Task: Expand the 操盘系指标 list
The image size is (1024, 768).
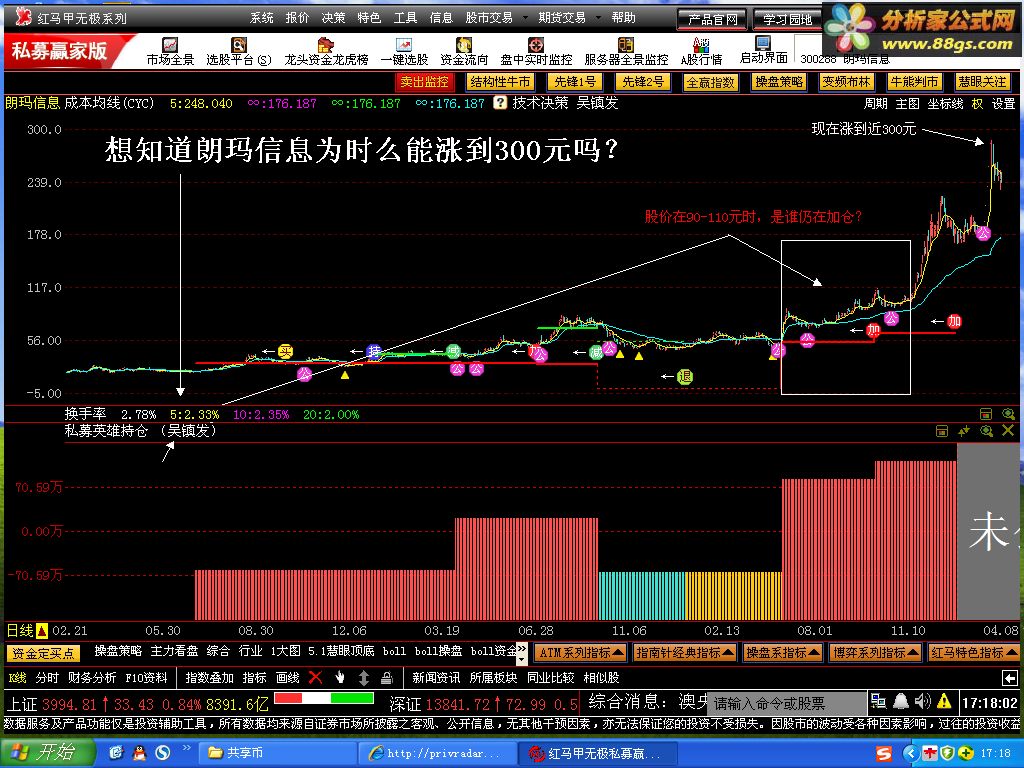Action: pos(783,652)
